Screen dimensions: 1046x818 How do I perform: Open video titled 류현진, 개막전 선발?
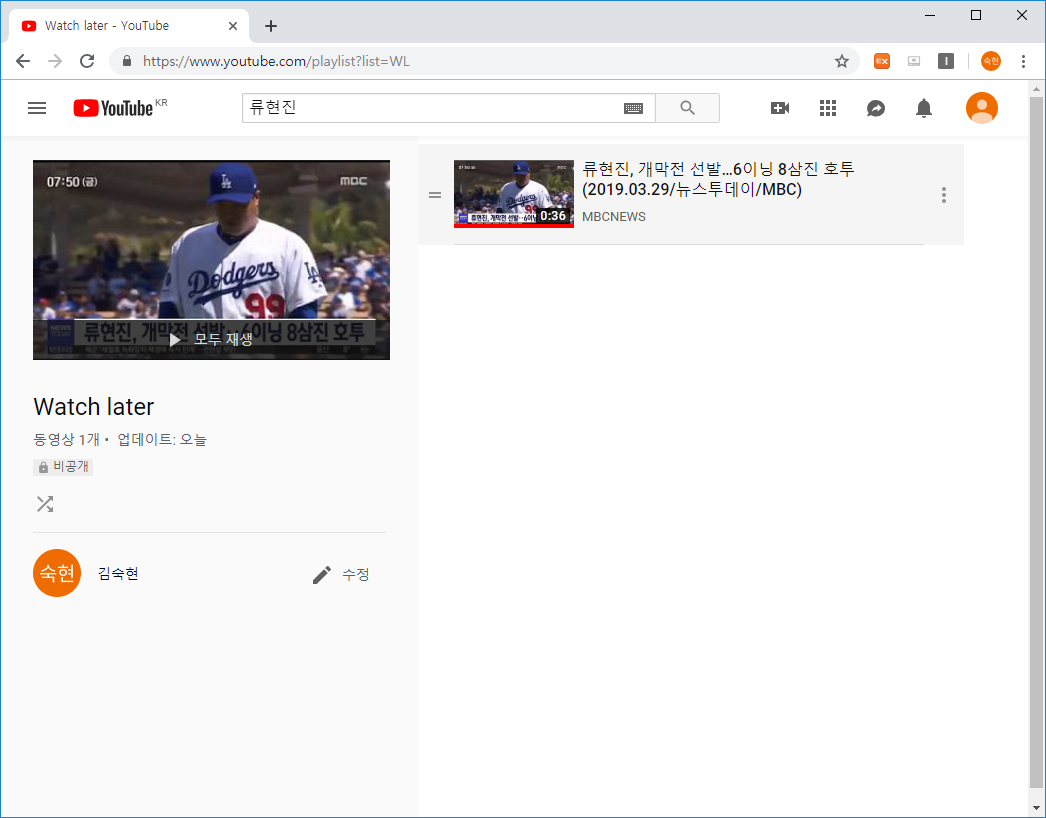click(x=718, y=179)
